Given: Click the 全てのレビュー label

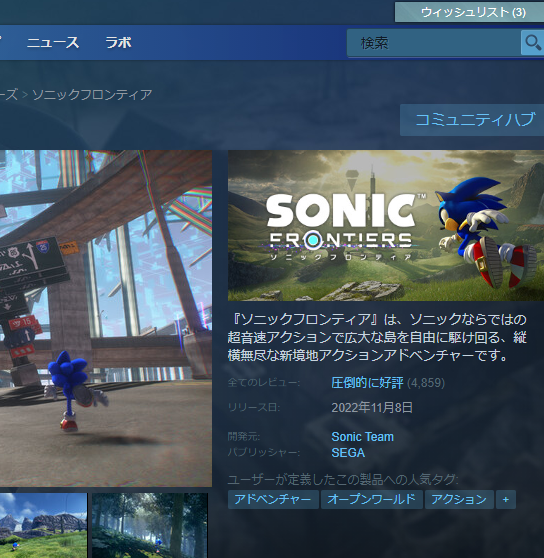Looking at the screenshot, I should 264,383.
